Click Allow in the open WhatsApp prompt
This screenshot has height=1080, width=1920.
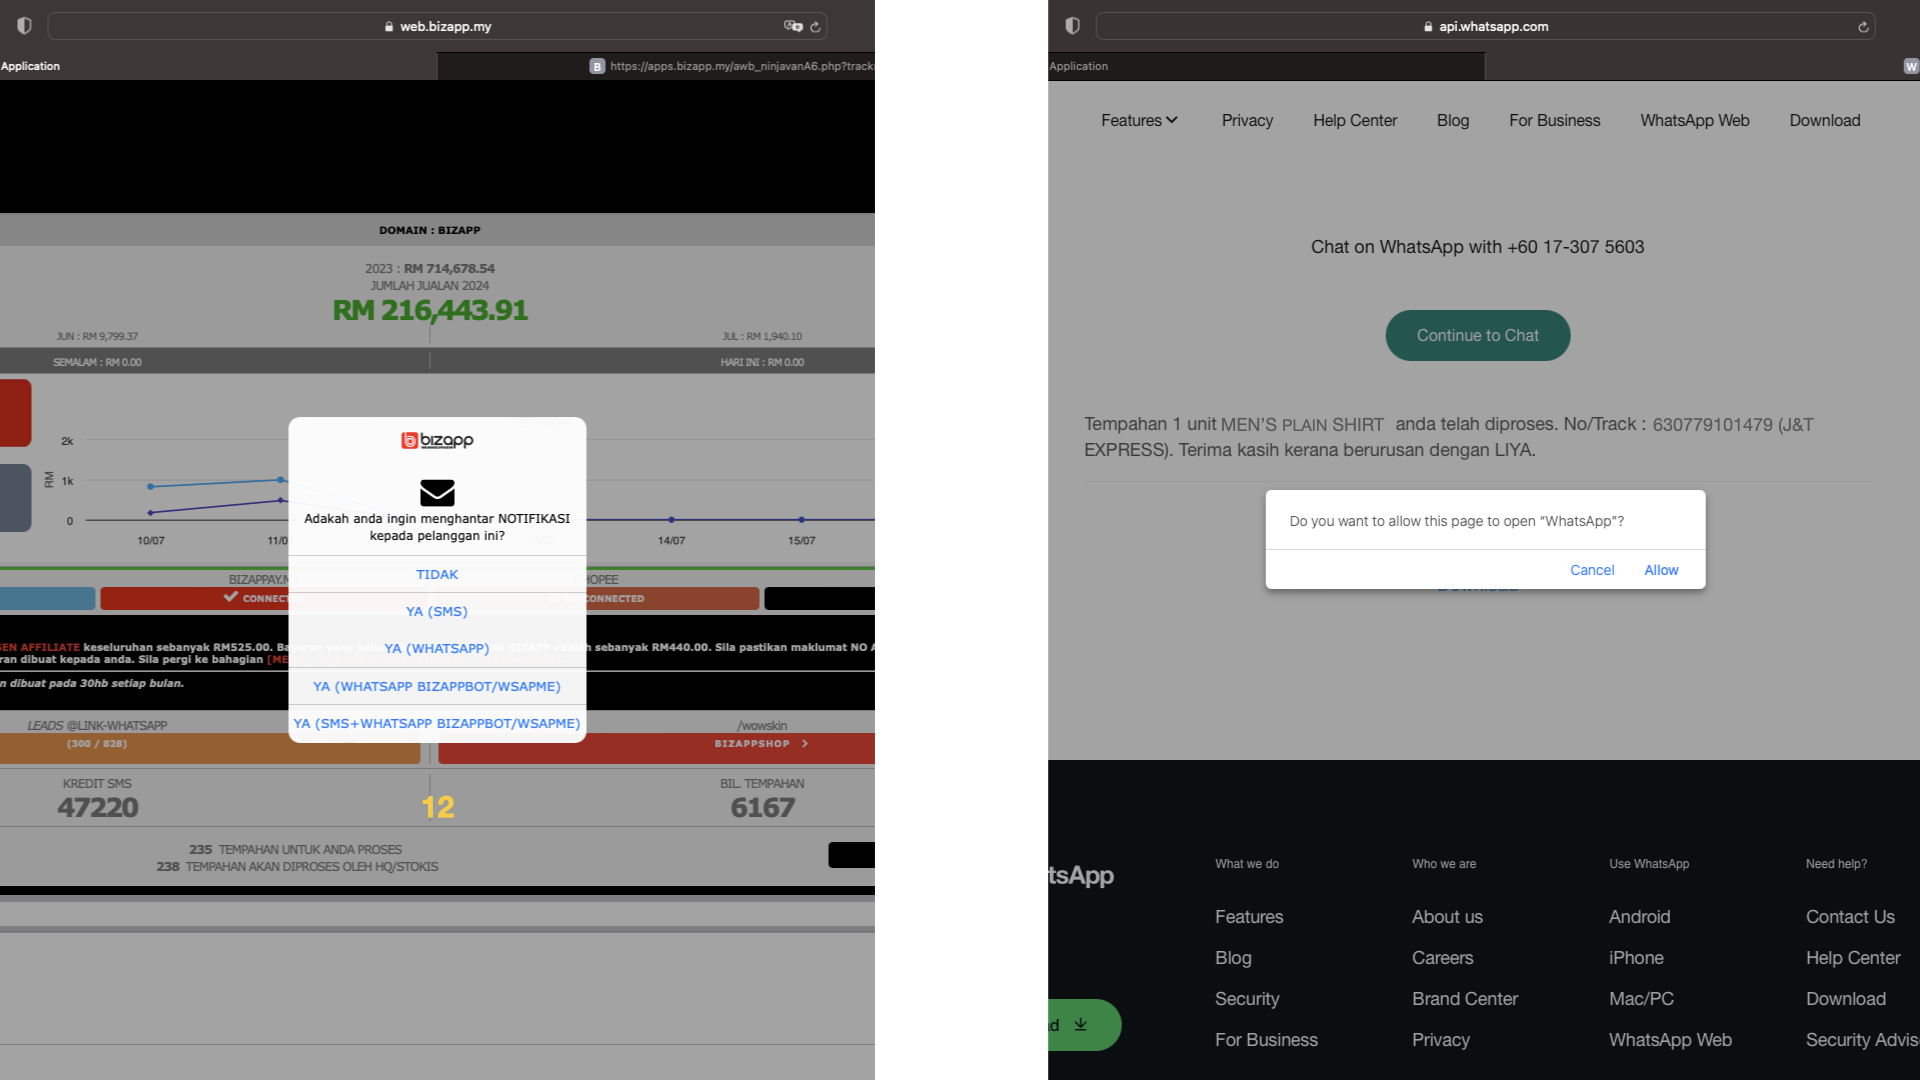[x=1661, y=570]
